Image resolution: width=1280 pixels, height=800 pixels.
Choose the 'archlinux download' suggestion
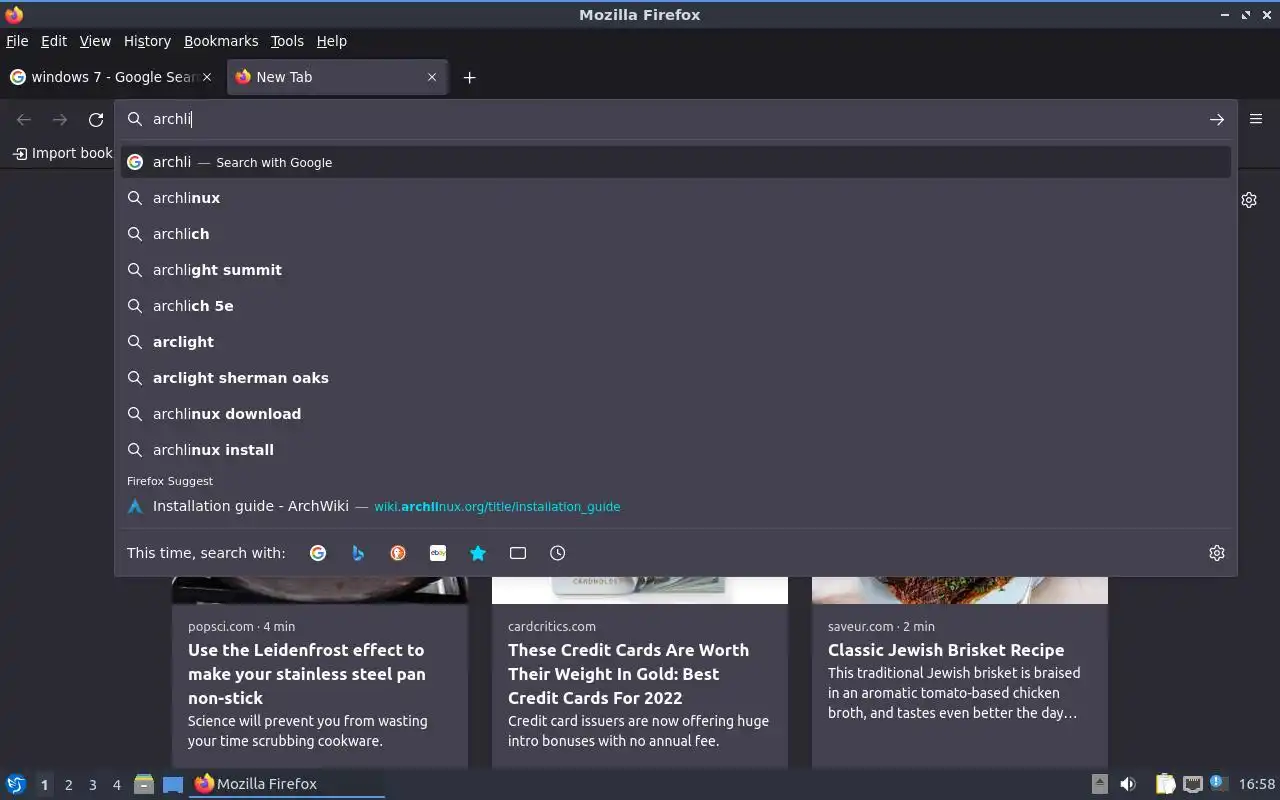click(676, 414)
